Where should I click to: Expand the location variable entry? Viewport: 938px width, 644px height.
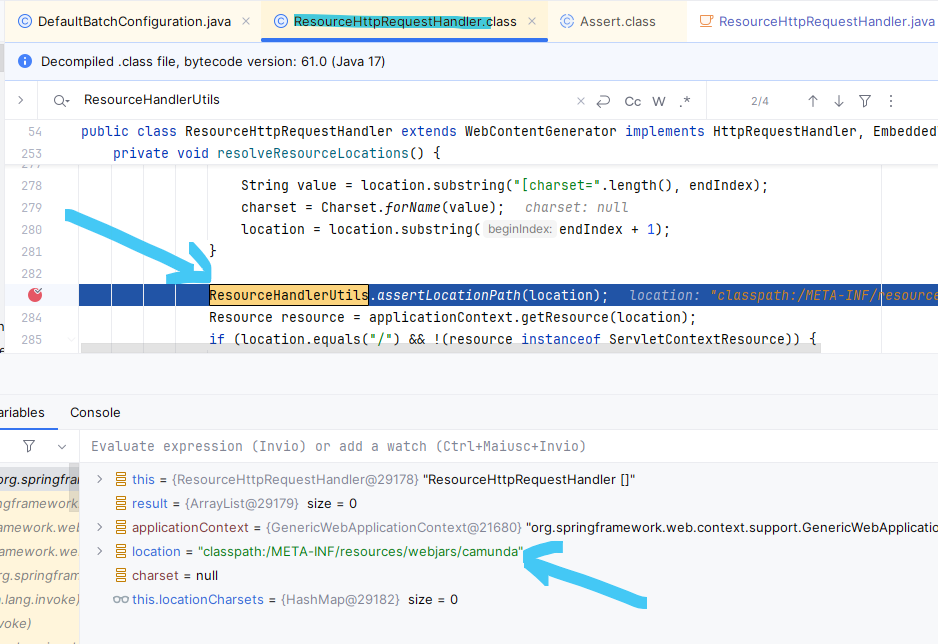tap(98, 551)
